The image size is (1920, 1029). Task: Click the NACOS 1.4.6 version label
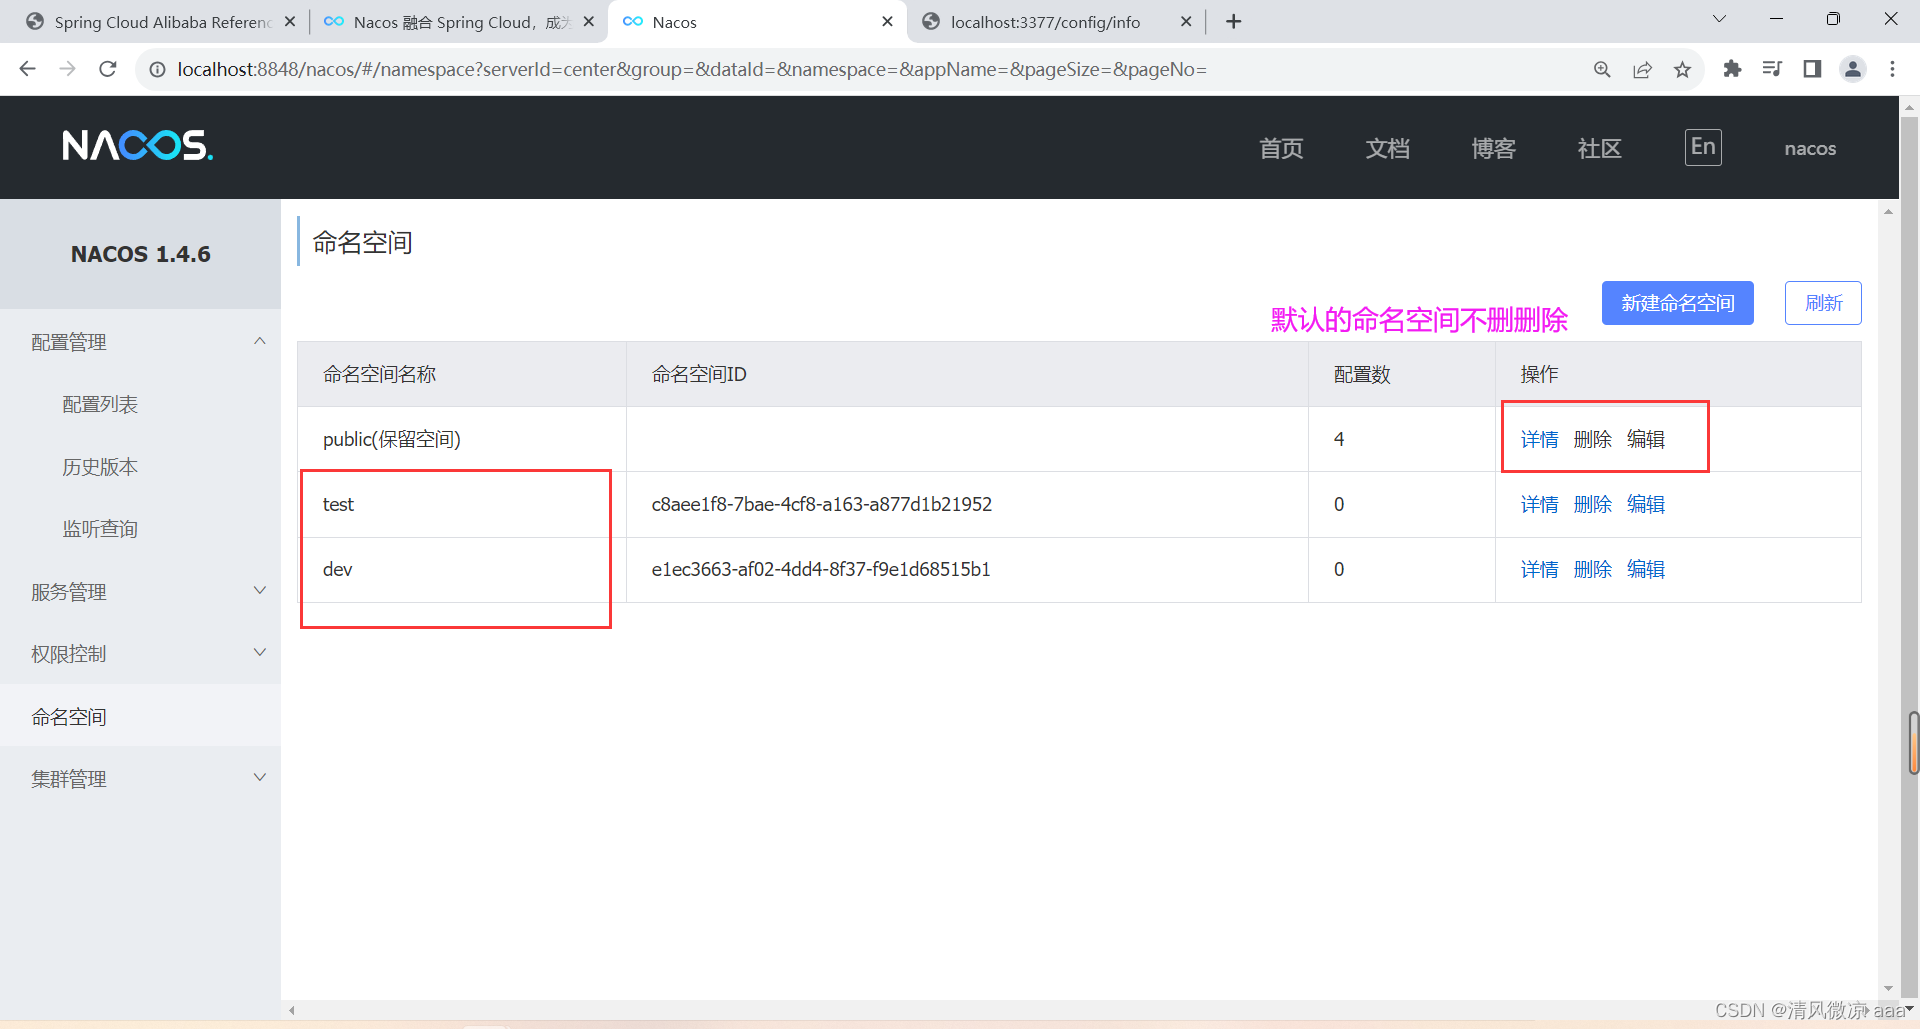140,254
